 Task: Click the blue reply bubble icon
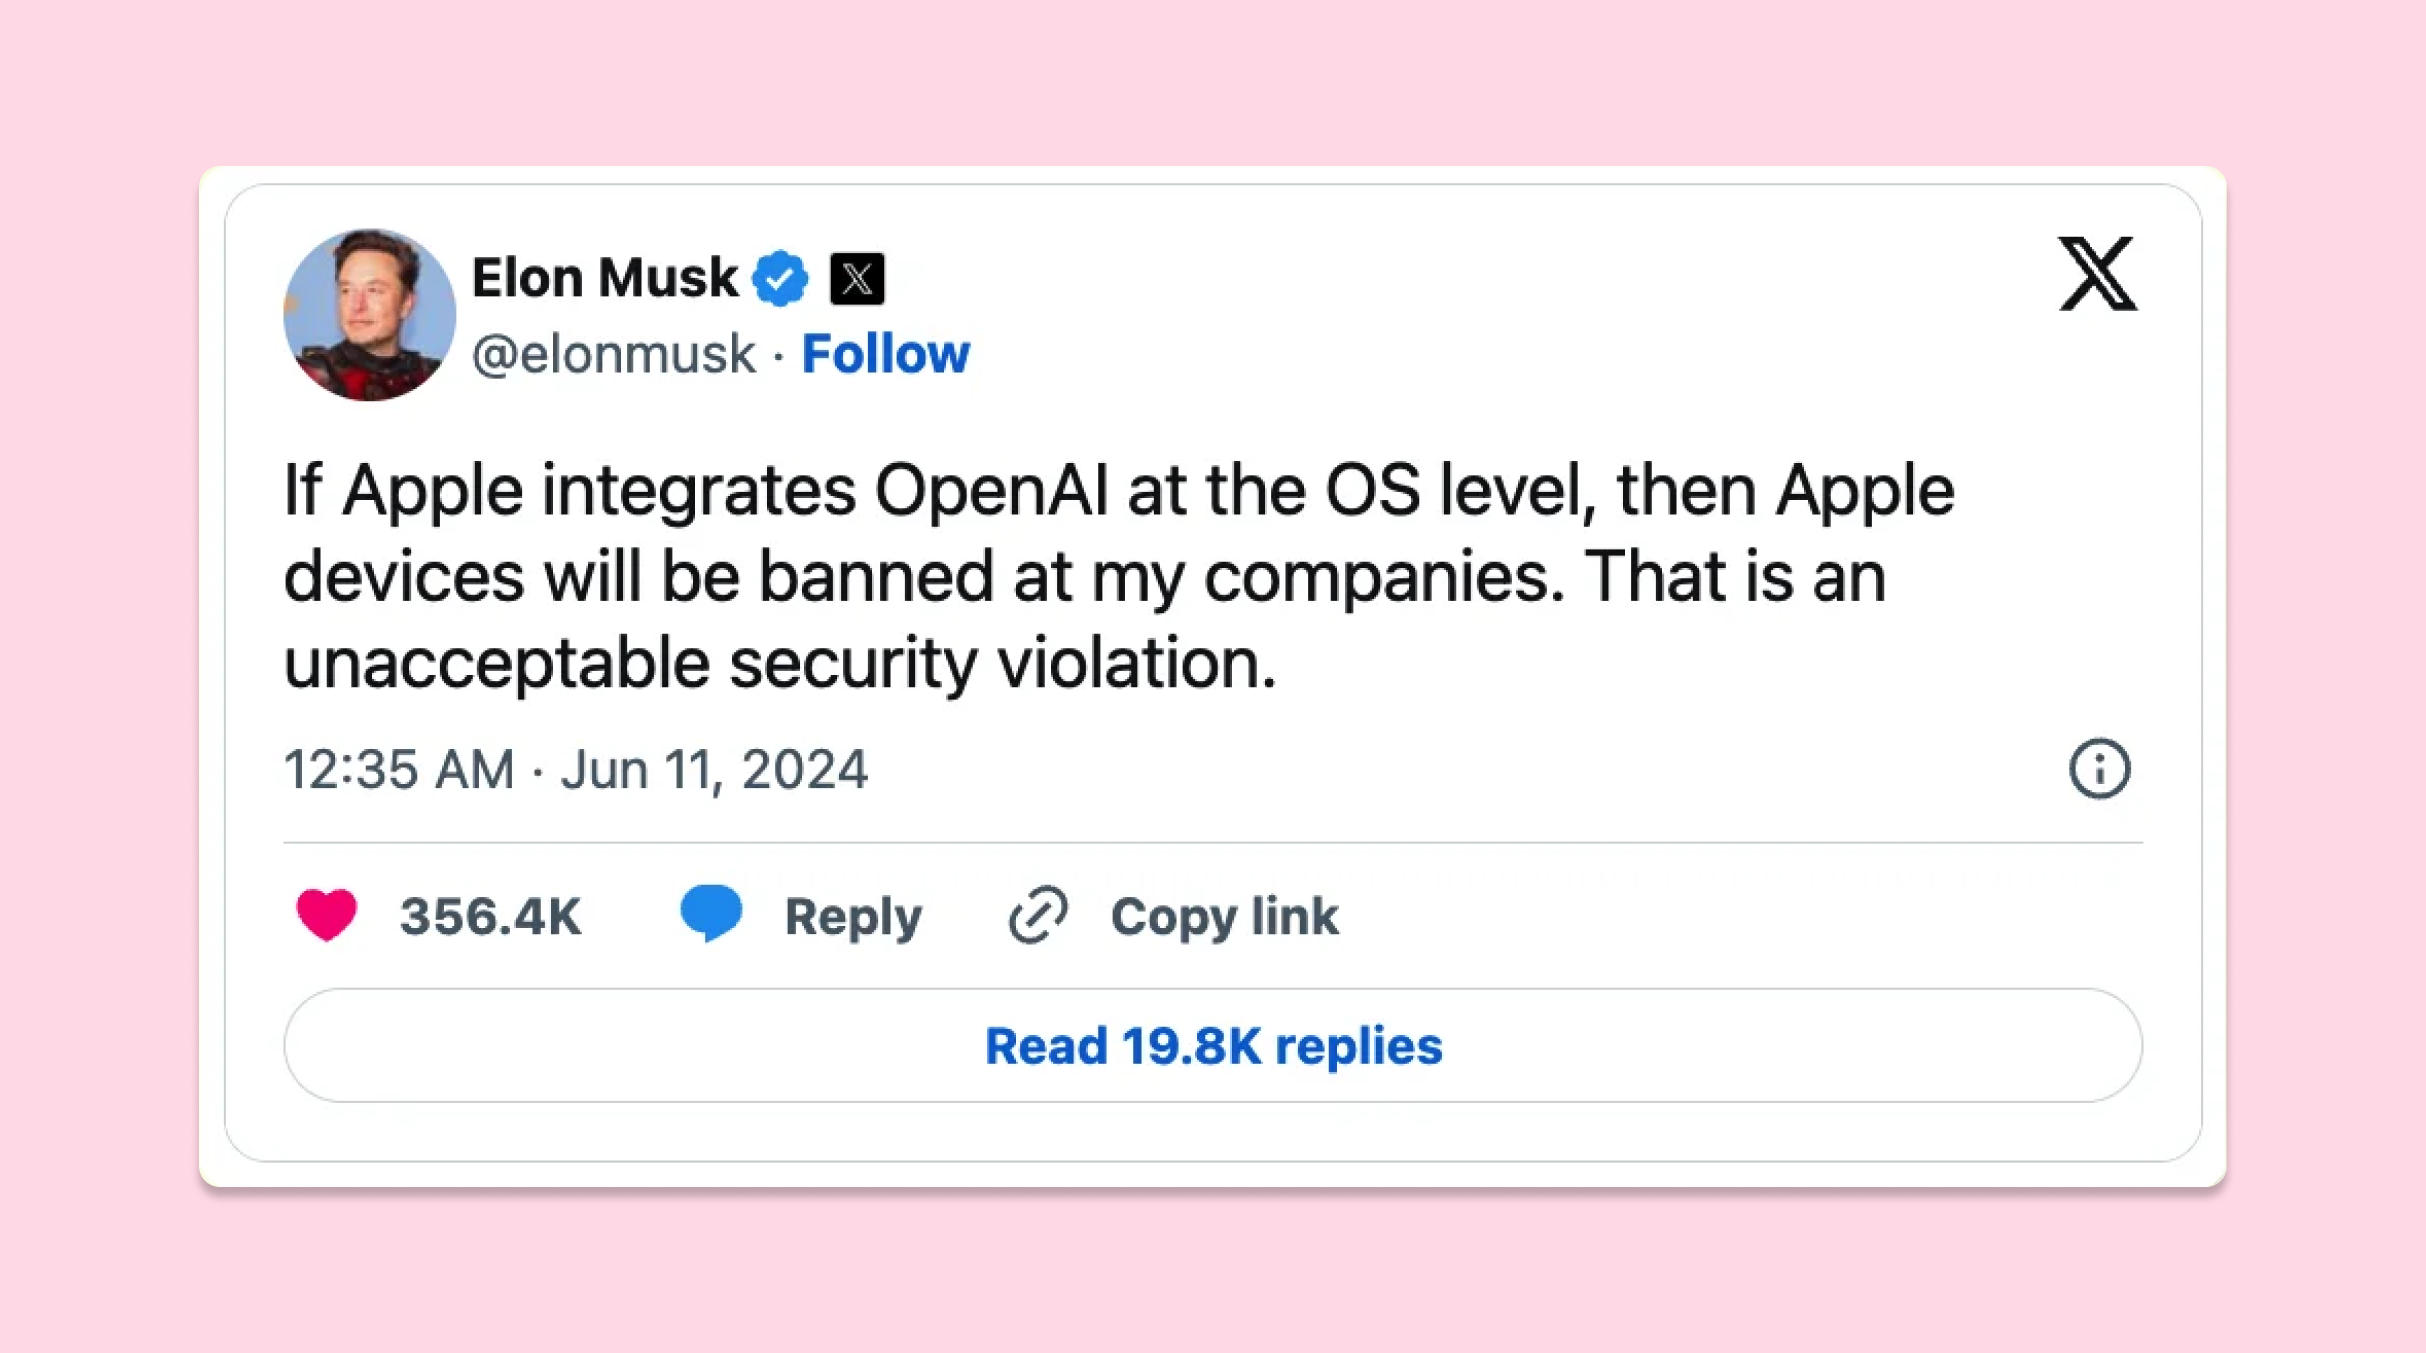point(710,913)
